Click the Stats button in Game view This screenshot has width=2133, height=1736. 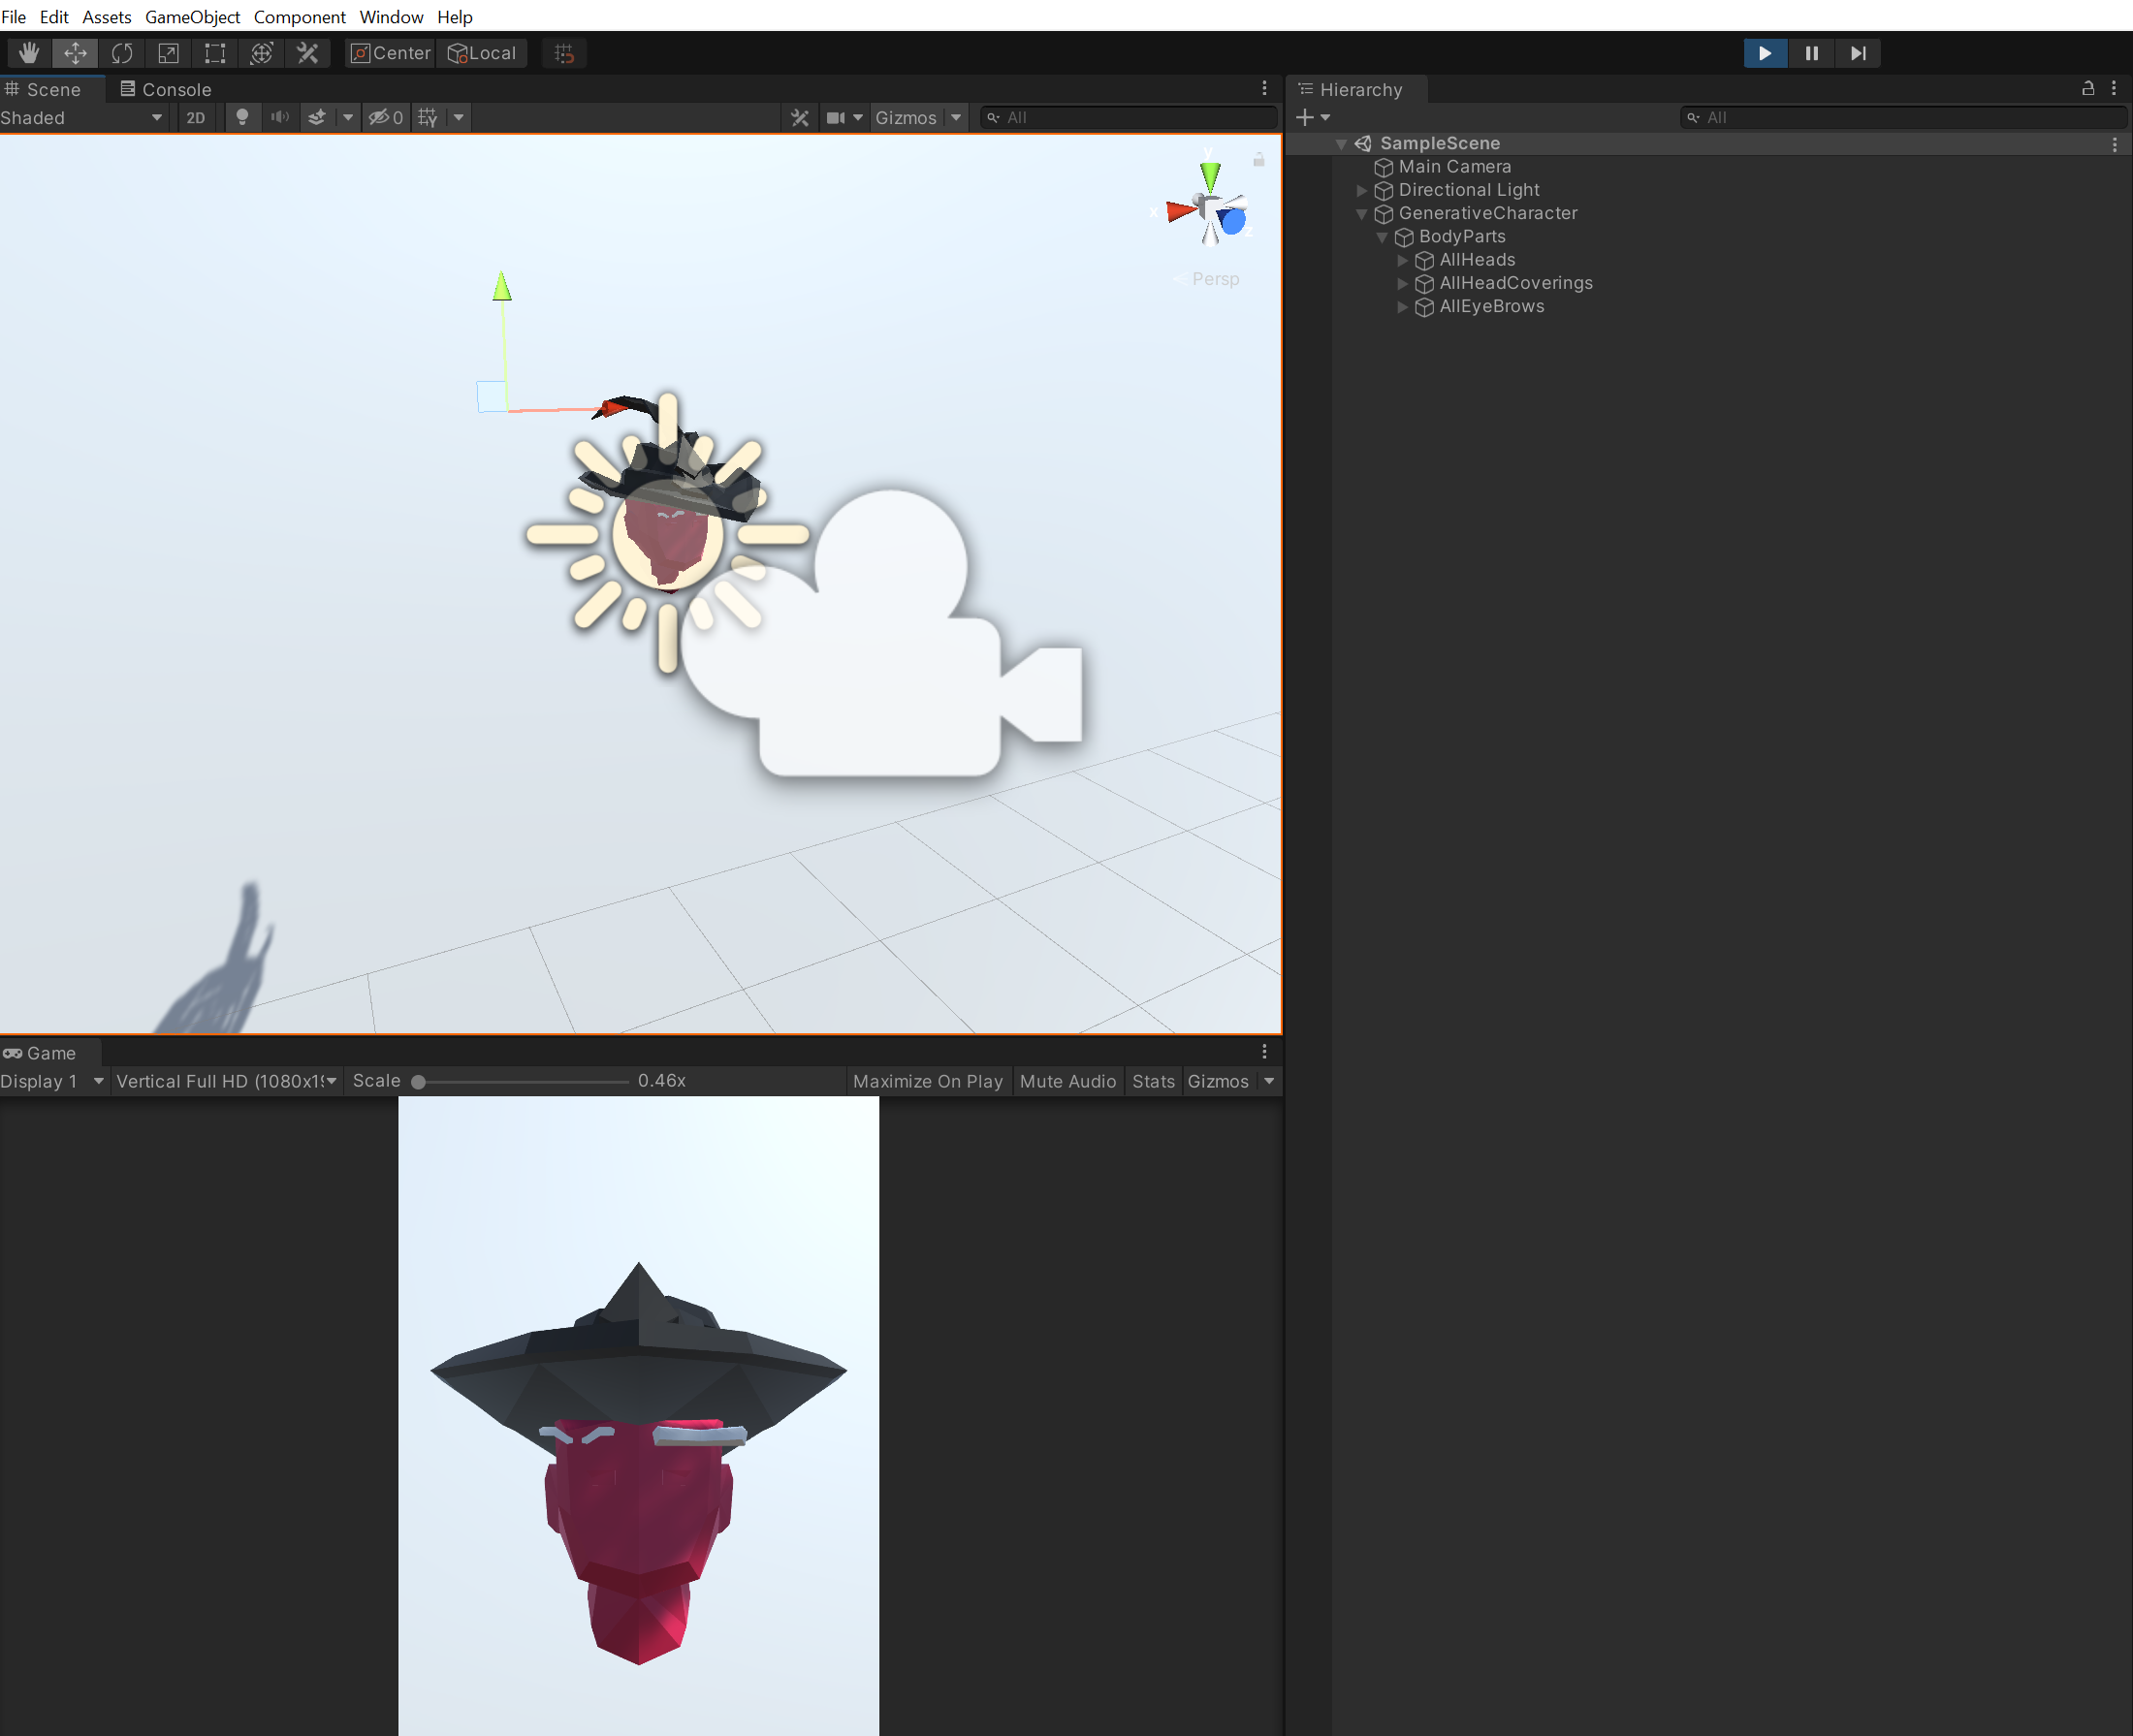click(x=1152, y=1081)
